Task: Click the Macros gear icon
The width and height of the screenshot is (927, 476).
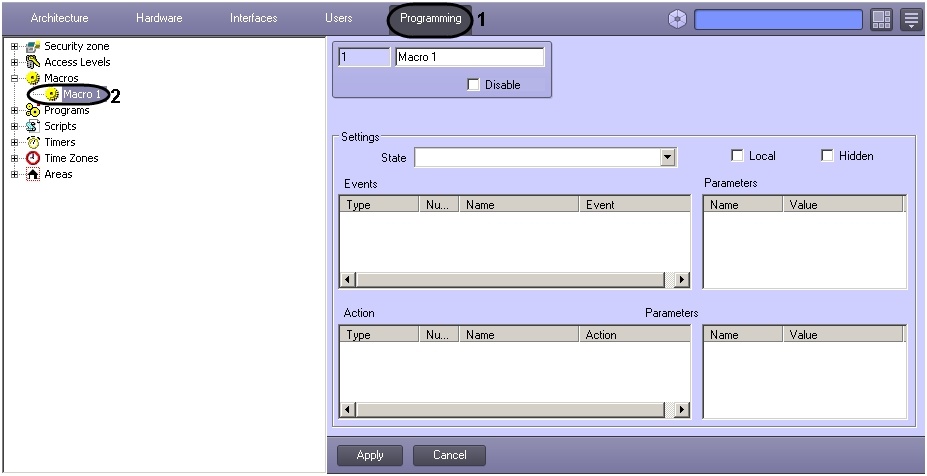Action: 33,78
